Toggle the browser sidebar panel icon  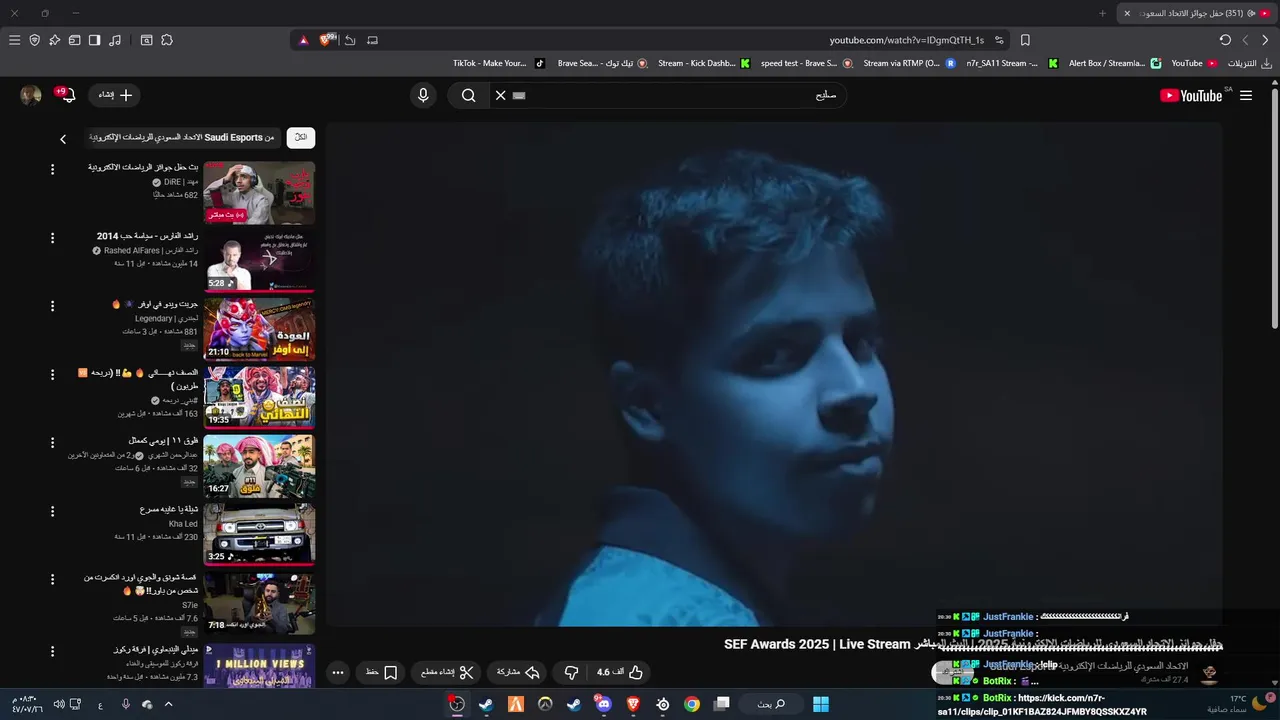94,40
